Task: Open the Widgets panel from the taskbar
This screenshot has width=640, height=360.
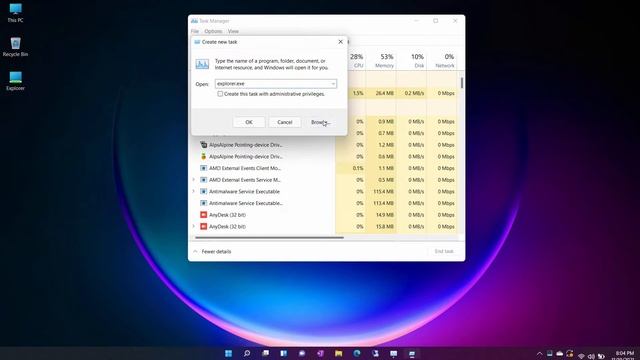Action: tap(284, 353)
